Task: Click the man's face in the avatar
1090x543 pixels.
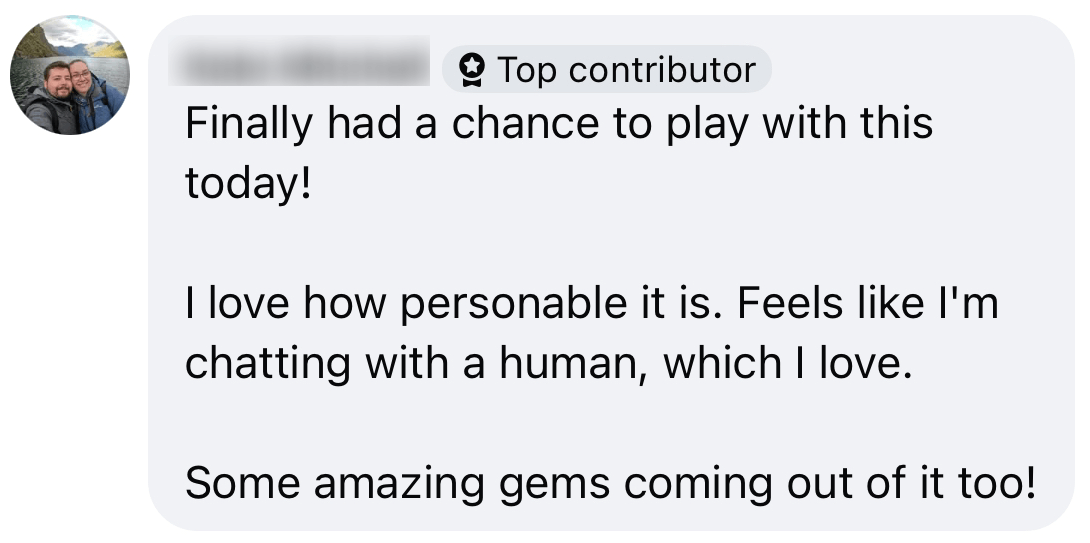Action: (58, 81)
